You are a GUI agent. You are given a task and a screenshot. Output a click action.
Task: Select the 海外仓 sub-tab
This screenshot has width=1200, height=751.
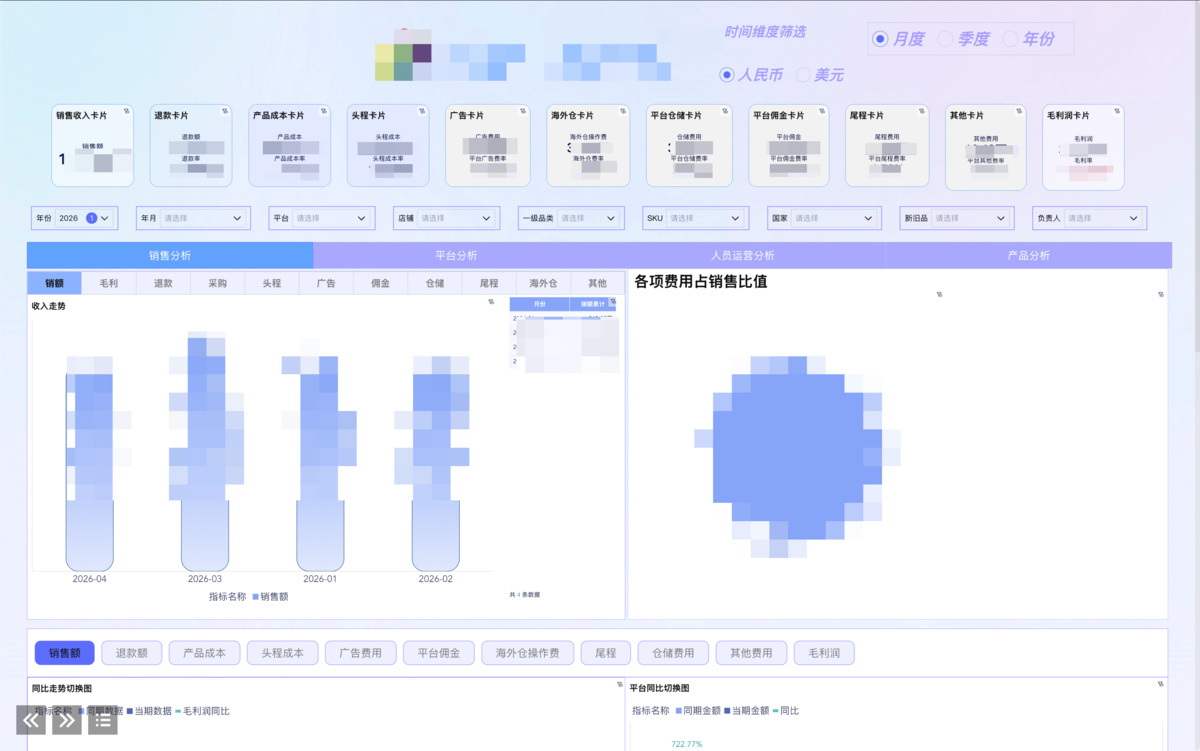[543, 283]
